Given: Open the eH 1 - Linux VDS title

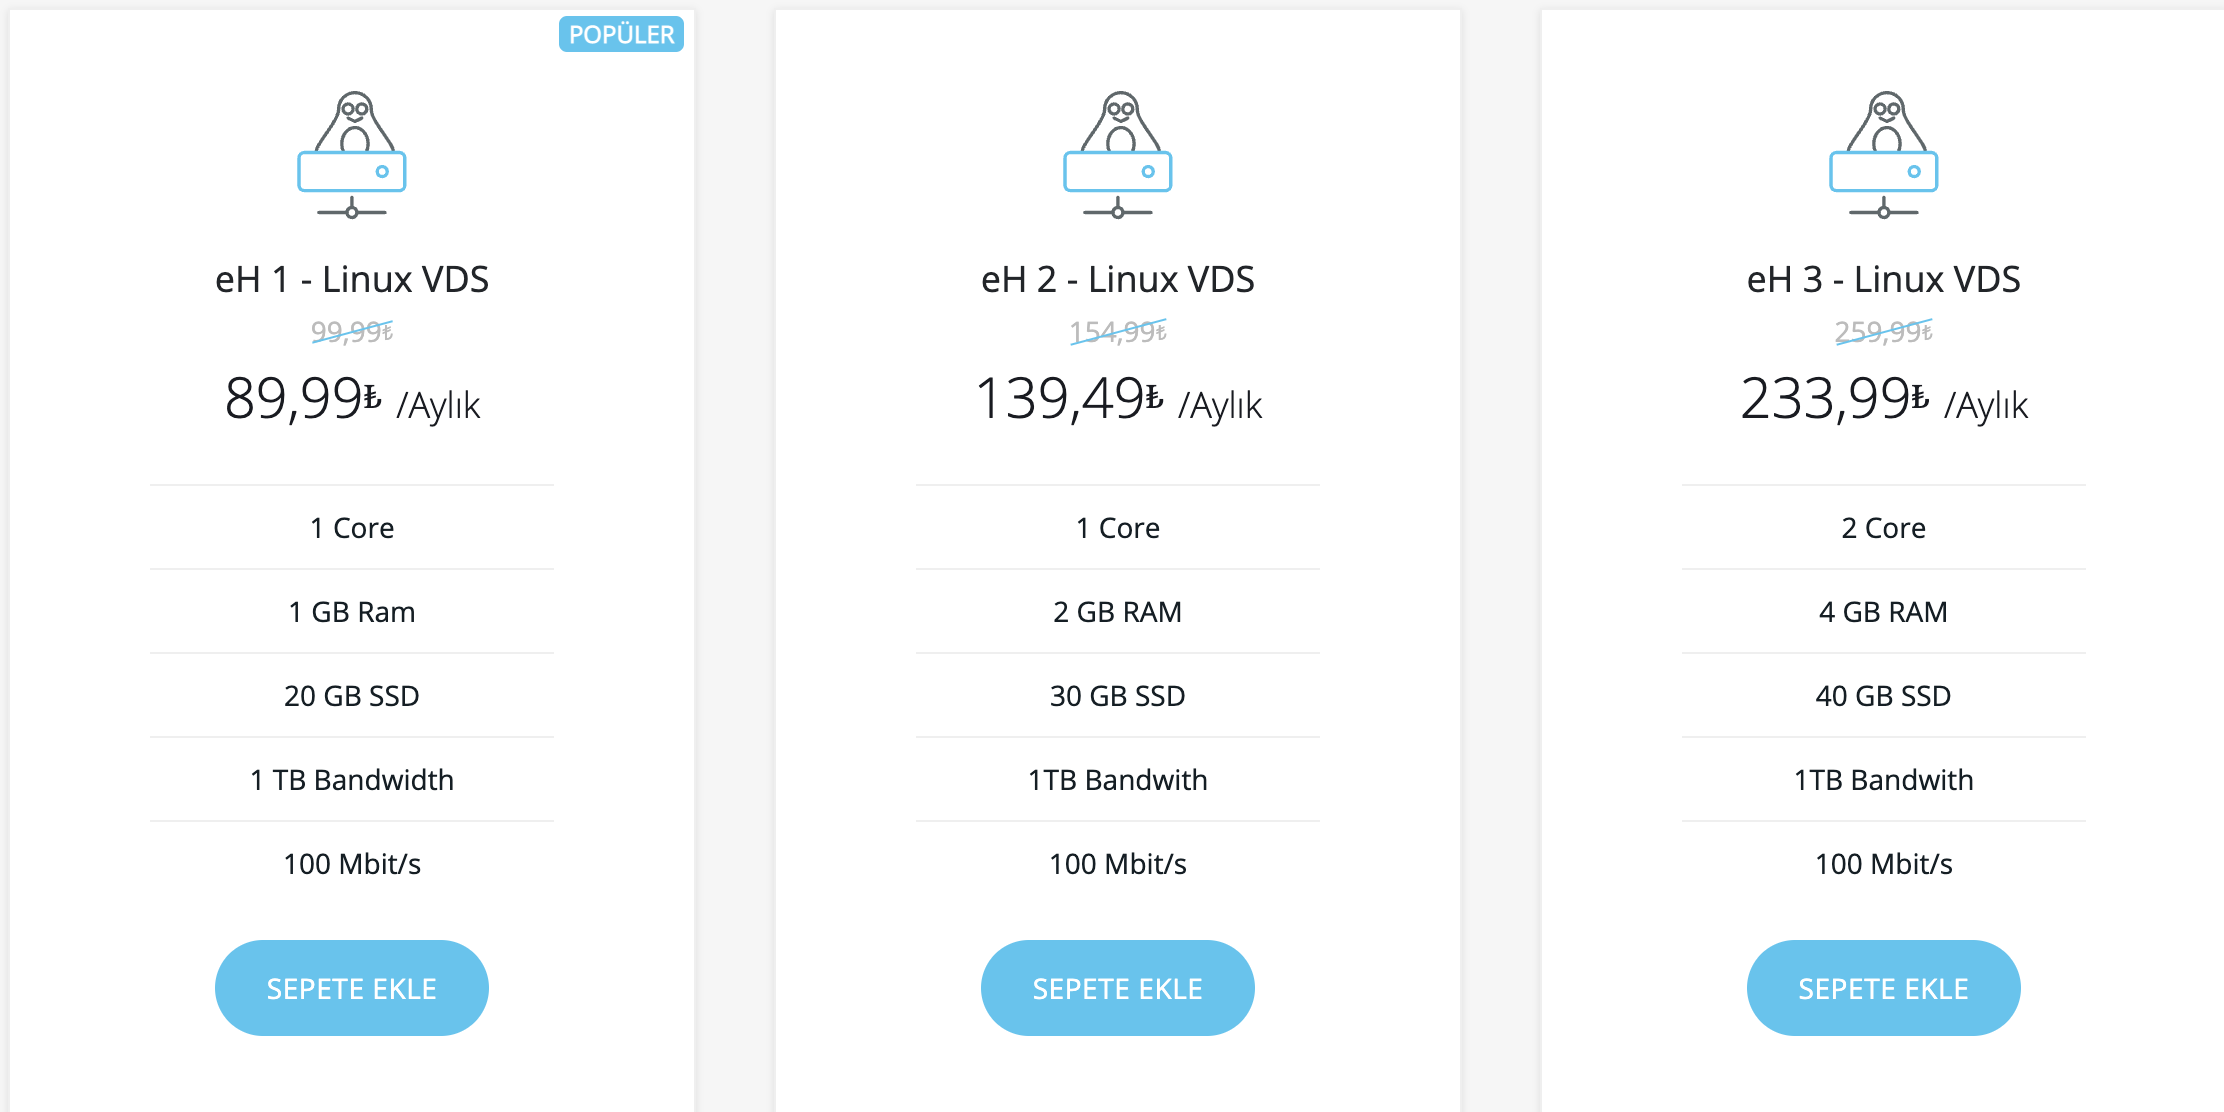Looking at the screenshot, I should pos(352,279).
